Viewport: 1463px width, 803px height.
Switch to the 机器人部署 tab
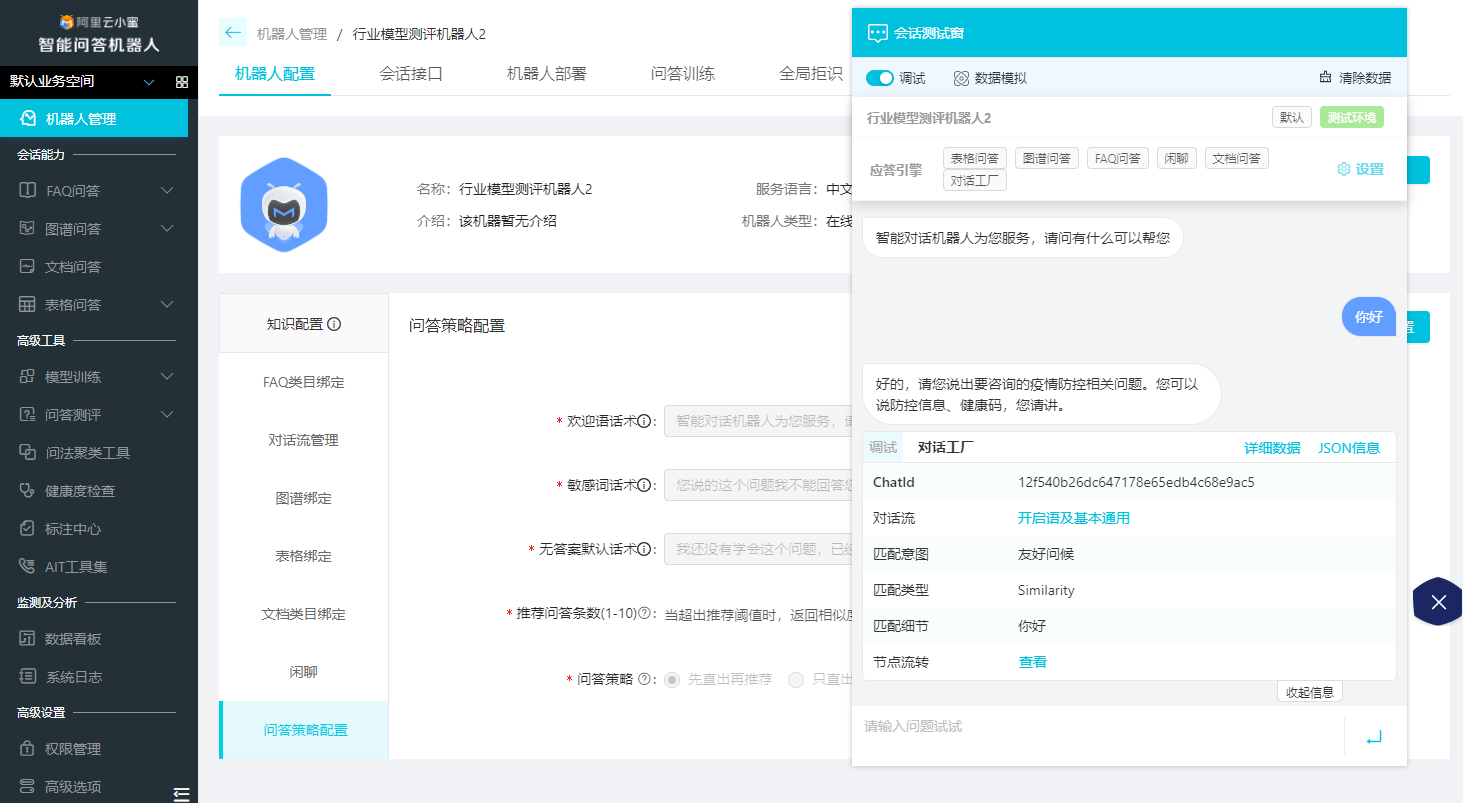tap(547, 74)
